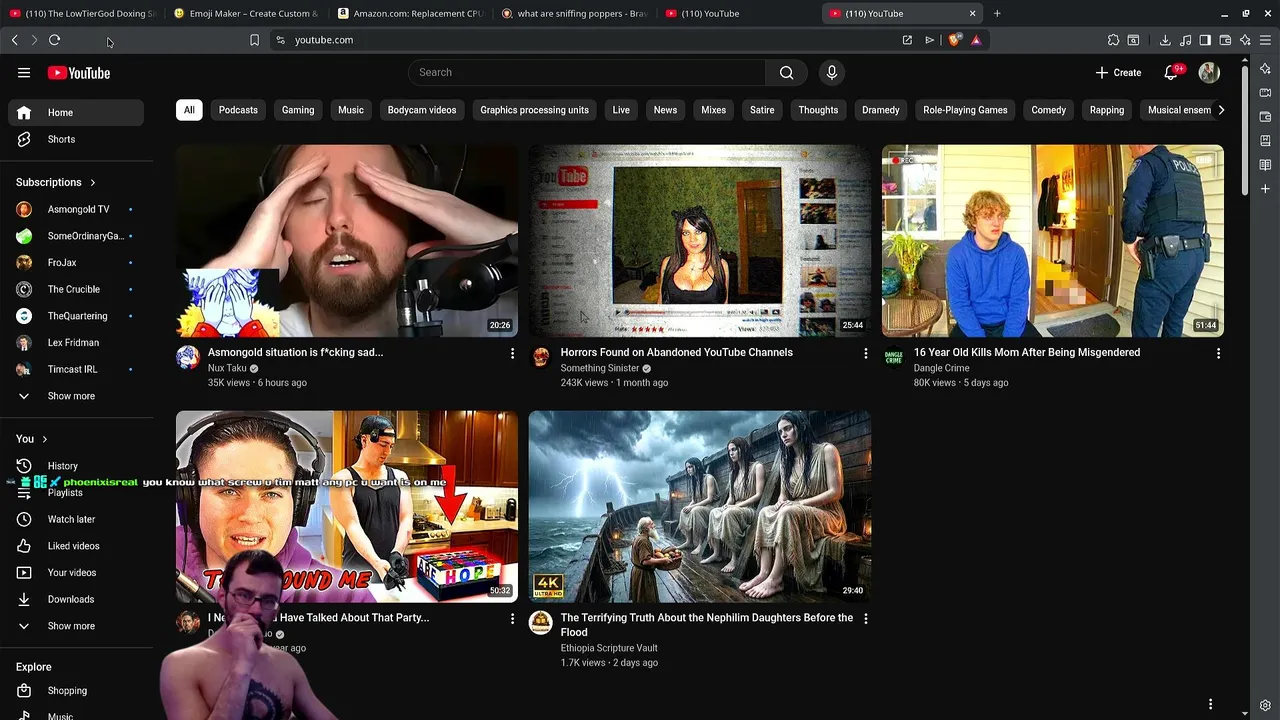Screen dimensions: 1280x720
Task: Select the Graphics processing units chip
Action: (x=534, y=110)
